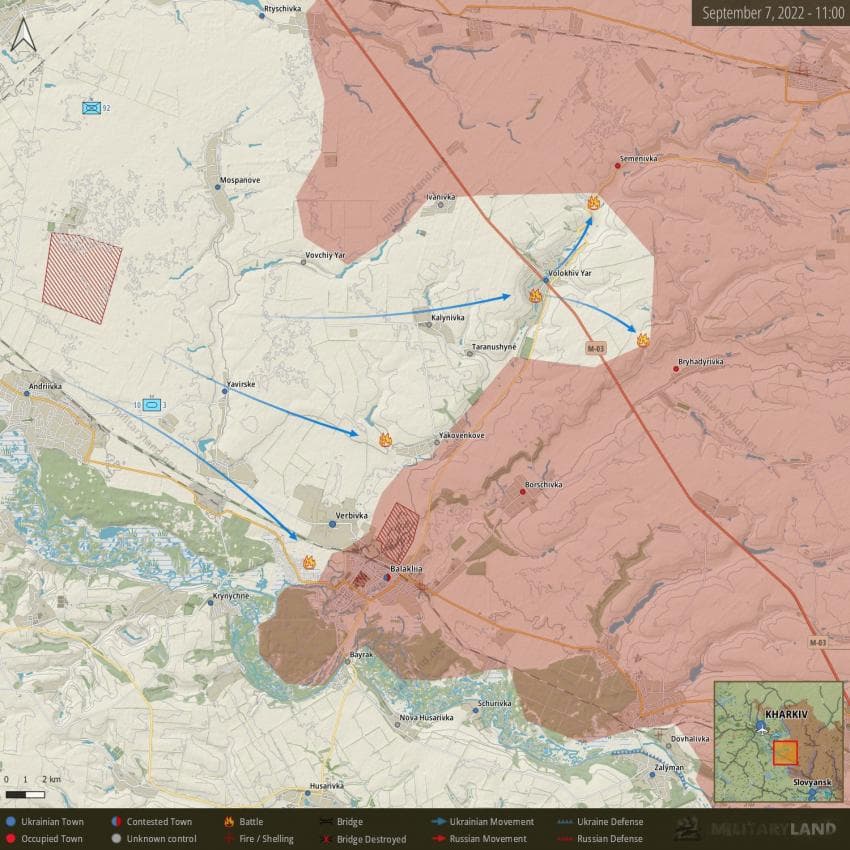Select the Verbivka town marker dot
Screen dimensions: 850x850
[333, 524]
